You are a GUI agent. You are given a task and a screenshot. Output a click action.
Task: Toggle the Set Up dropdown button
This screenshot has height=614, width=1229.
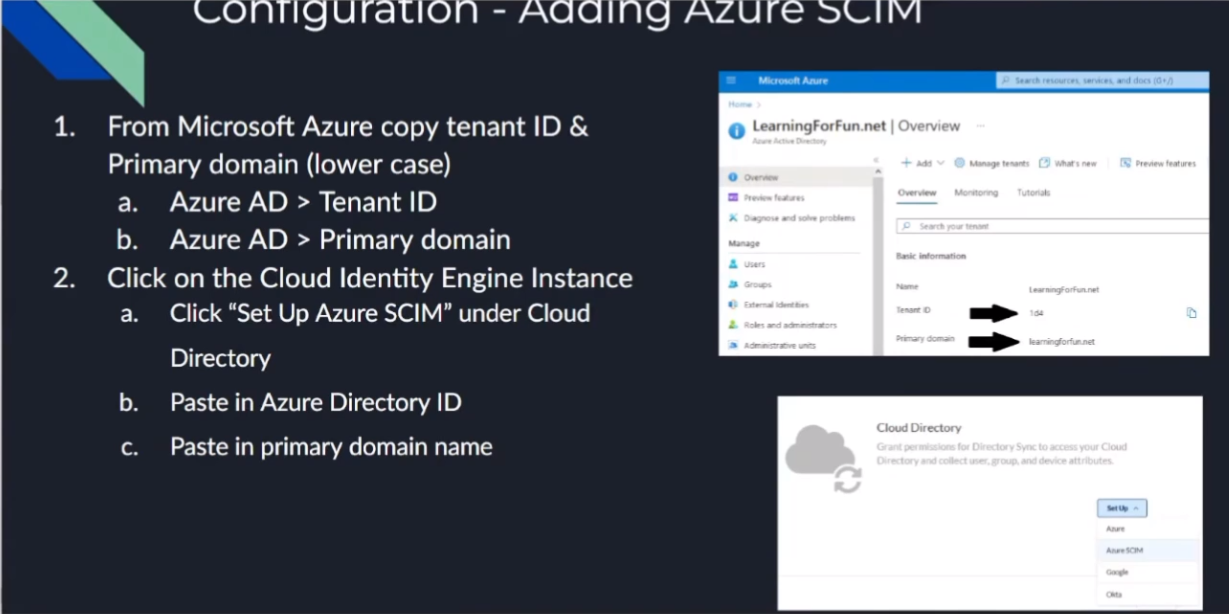(1121, 508)
